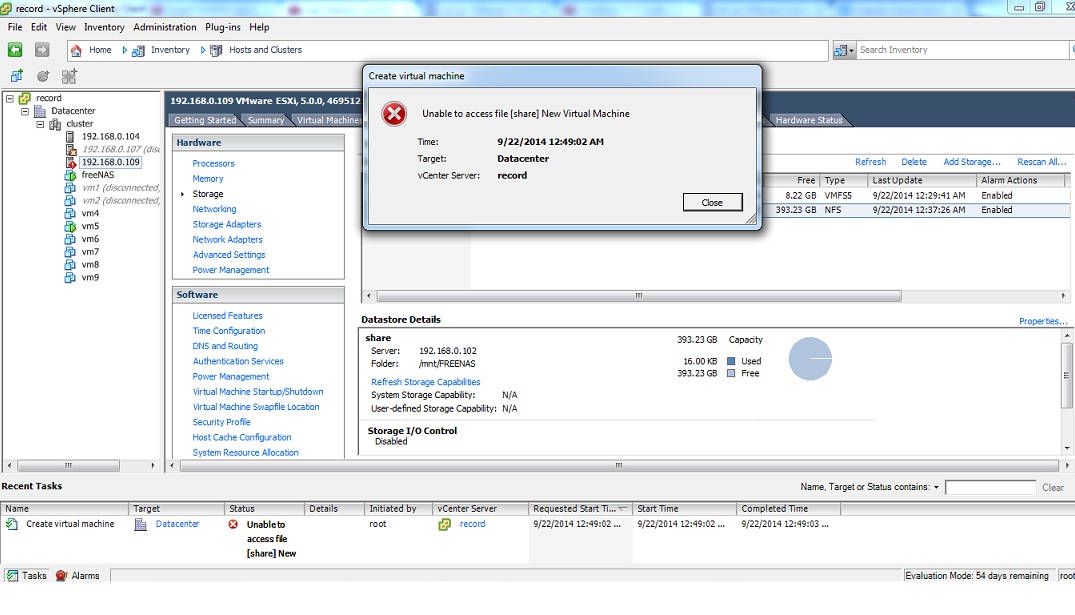This screenshot has height=615, width=1075.
Task: Click the gray squares toolbar icon with plus
Action: click(69, 76)
